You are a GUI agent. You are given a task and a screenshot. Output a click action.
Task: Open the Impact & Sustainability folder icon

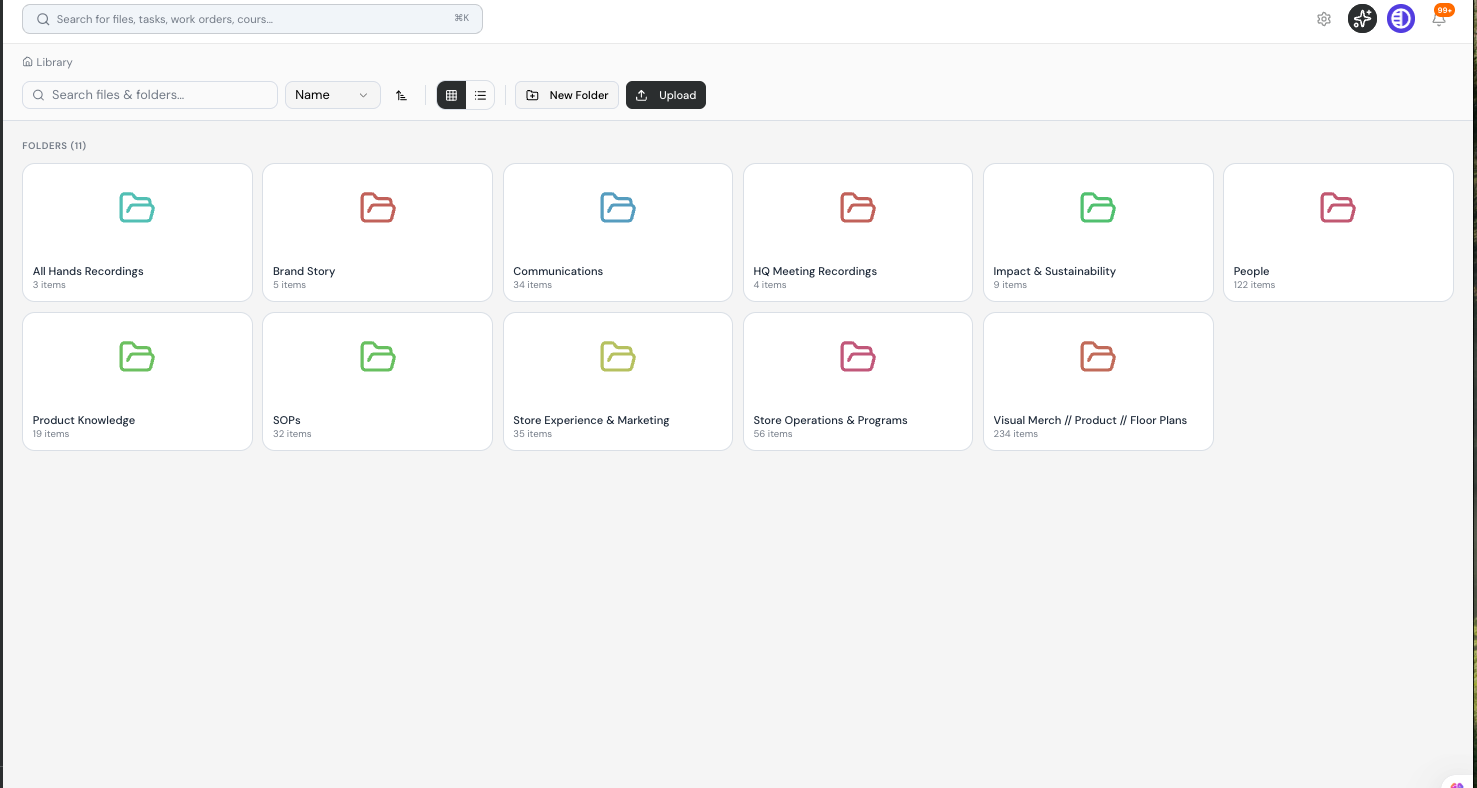pyautogui.click(x=1098, y=207)
